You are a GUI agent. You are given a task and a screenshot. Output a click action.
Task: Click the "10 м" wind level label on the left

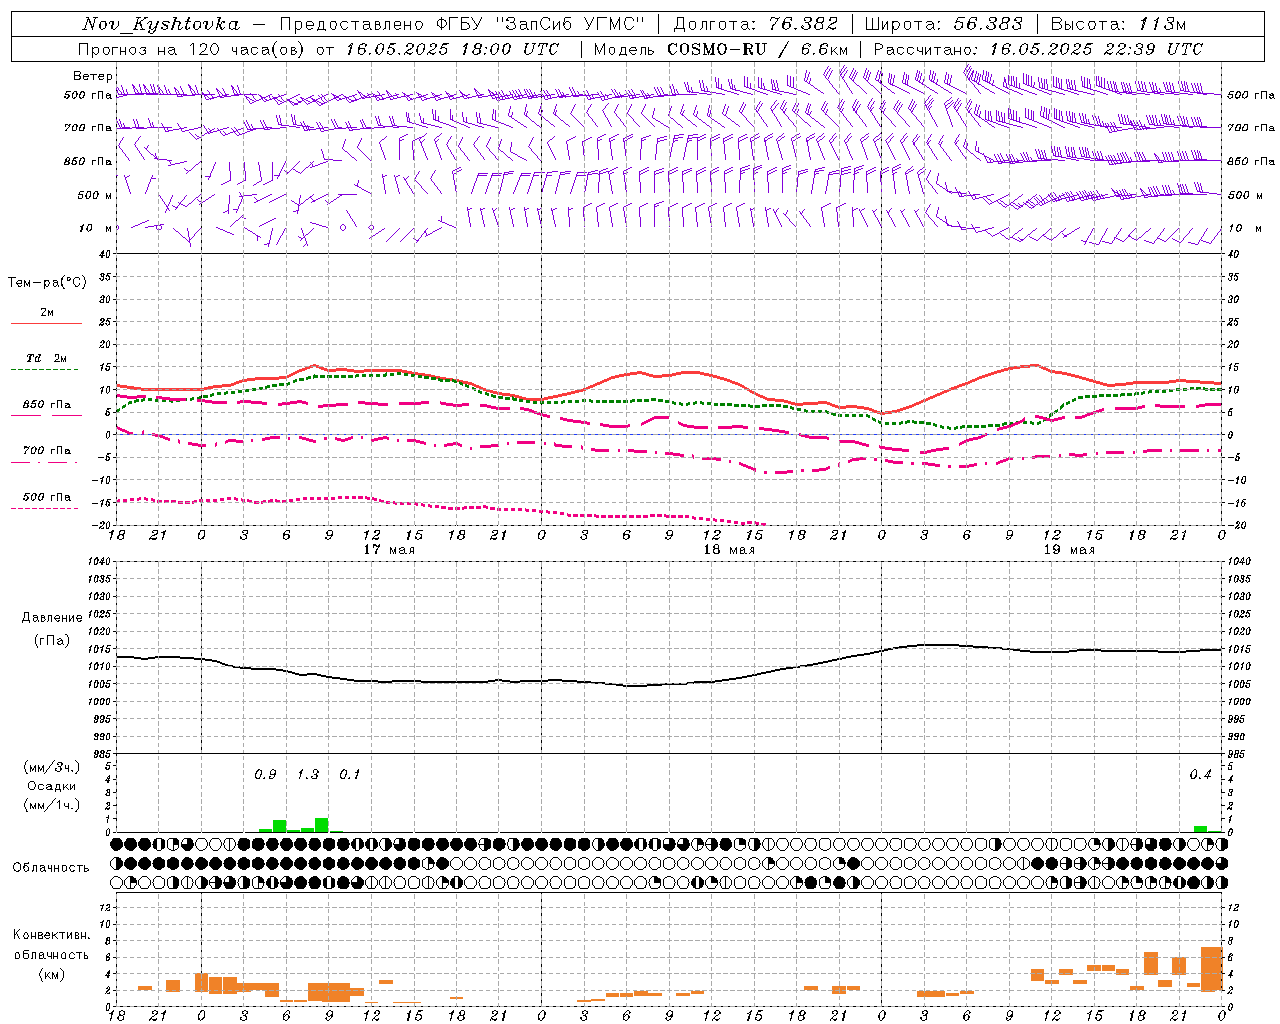[96, 228]
